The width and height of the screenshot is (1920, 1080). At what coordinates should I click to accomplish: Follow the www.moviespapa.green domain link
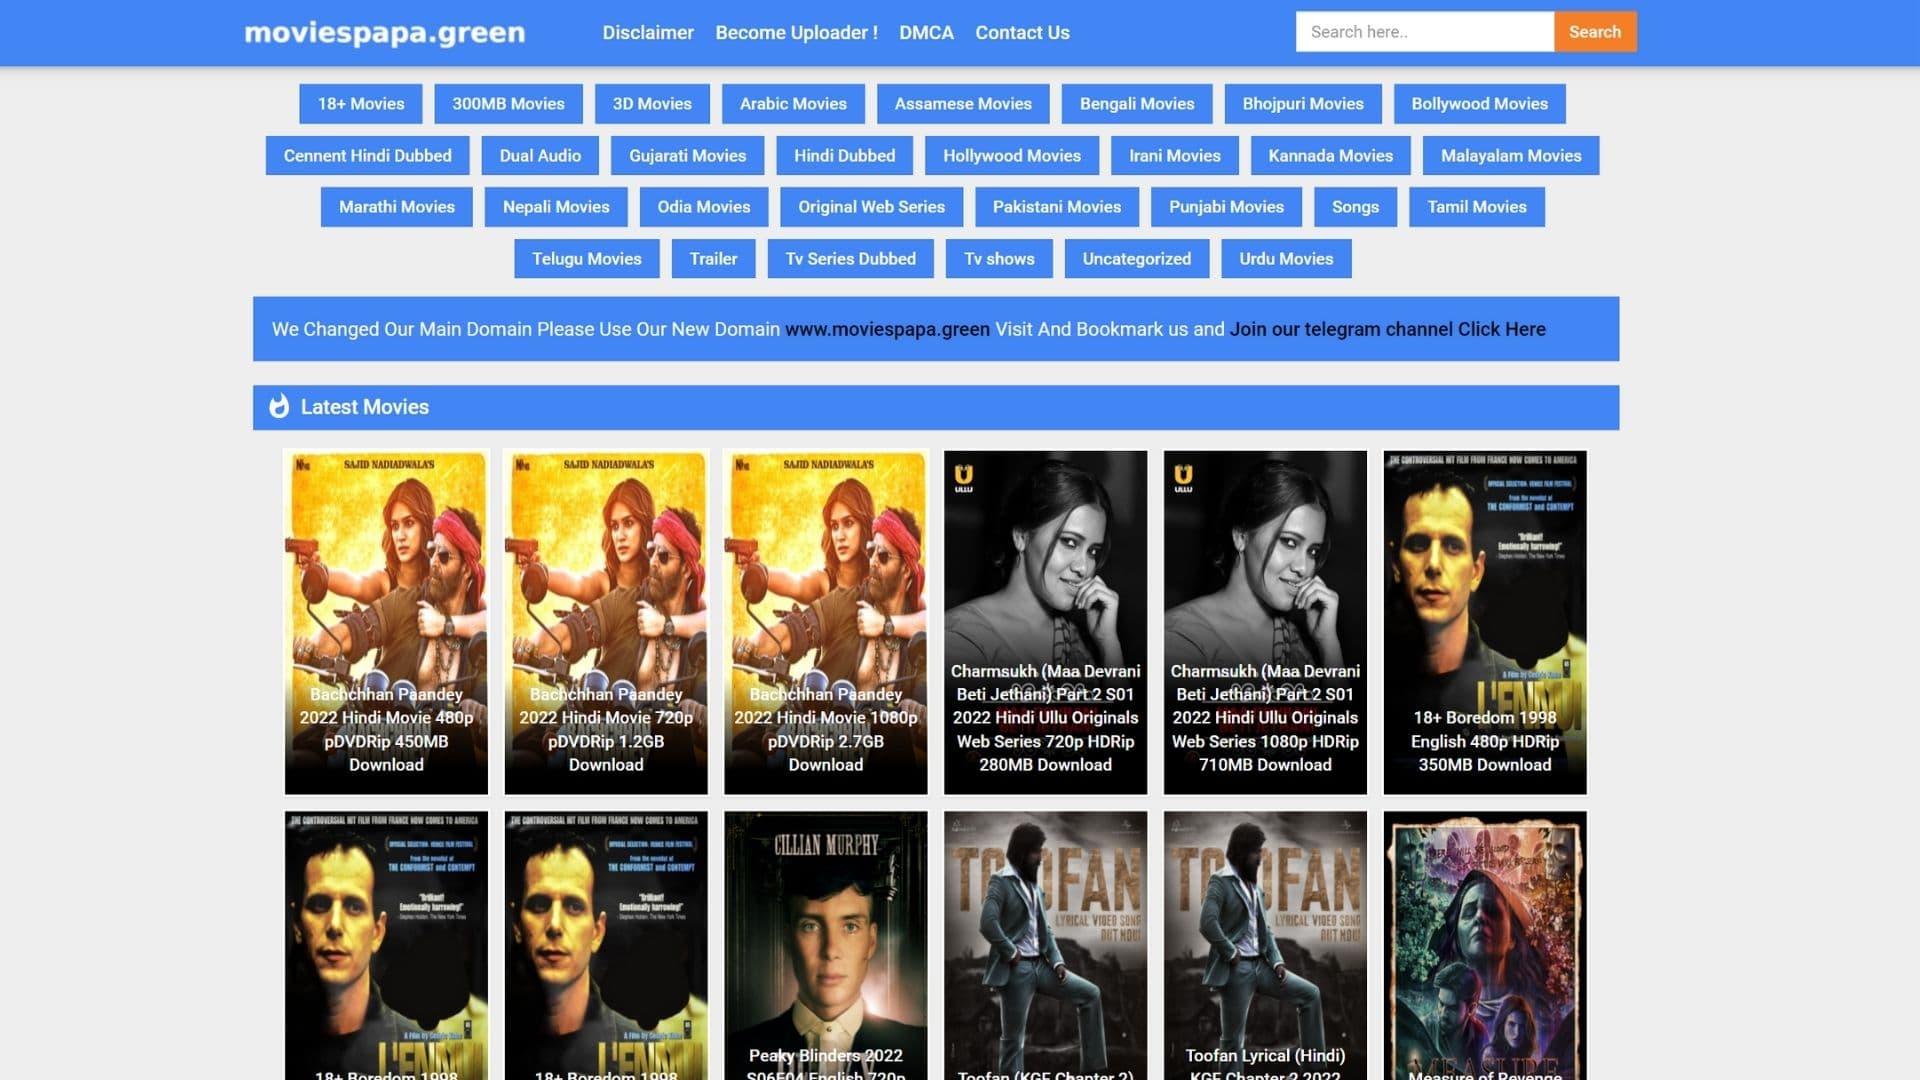[x=887, y=329]
